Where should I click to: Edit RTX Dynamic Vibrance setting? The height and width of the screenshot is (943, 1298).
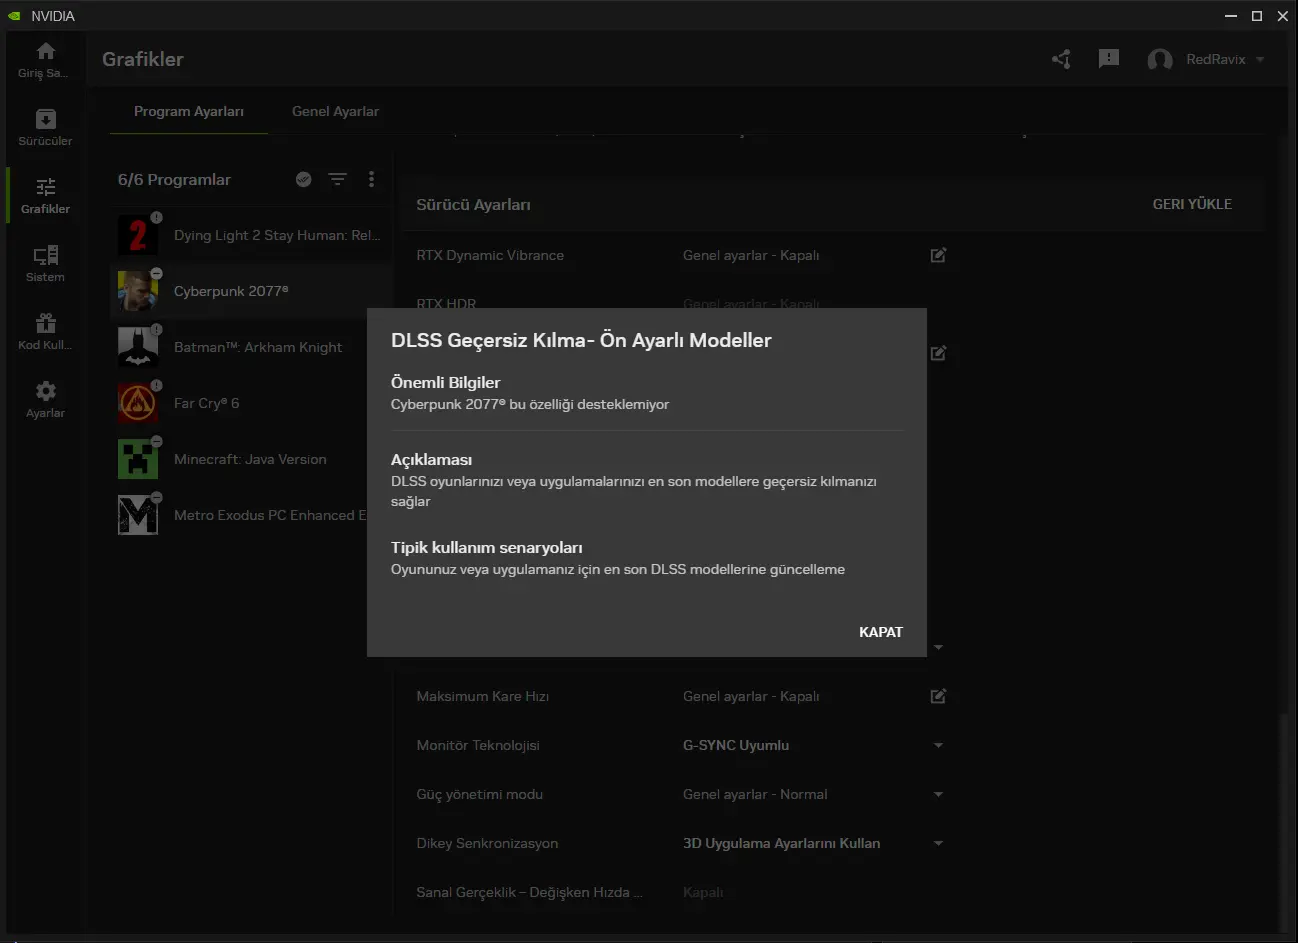pyautogui.click(x=938, y=255)
